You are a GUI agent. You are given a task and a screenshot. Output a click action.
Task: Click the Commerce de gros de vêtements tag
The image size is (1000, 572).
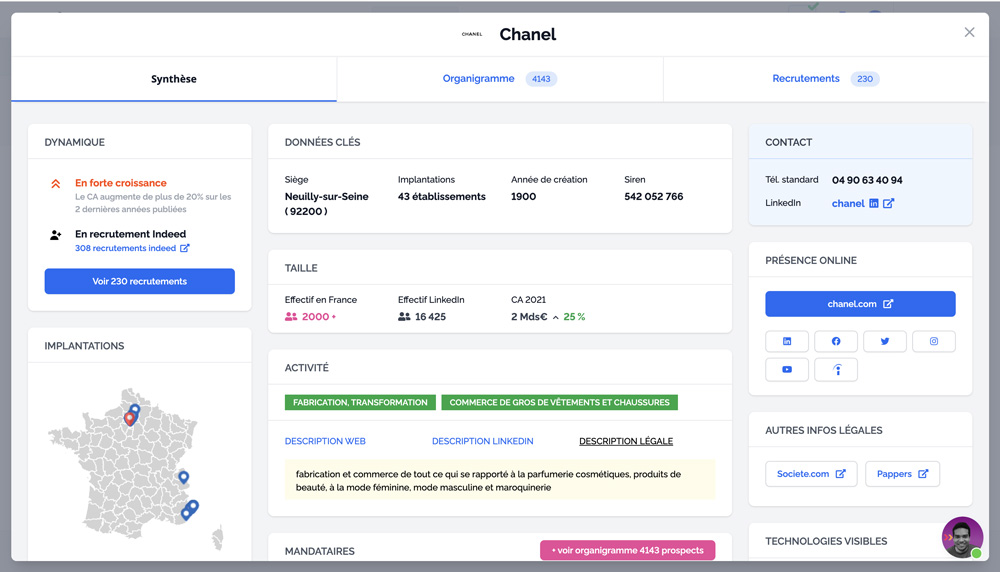click(559, 402)
